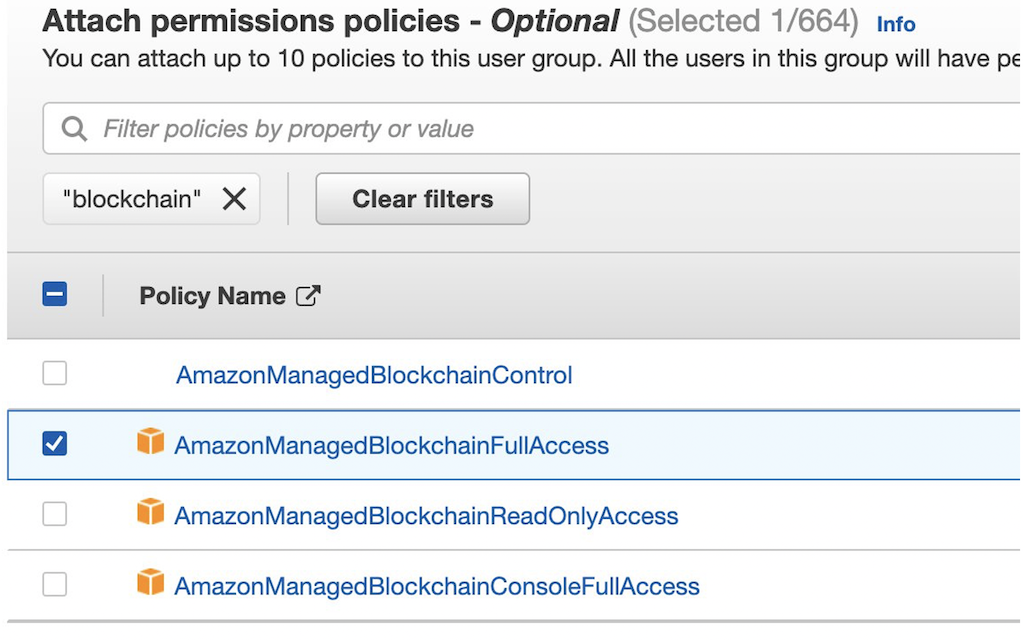Click the orange box icon for AmazonManagedBlockchainReadOnlyAccess
Screen dimensions: 1024x640
150,513
